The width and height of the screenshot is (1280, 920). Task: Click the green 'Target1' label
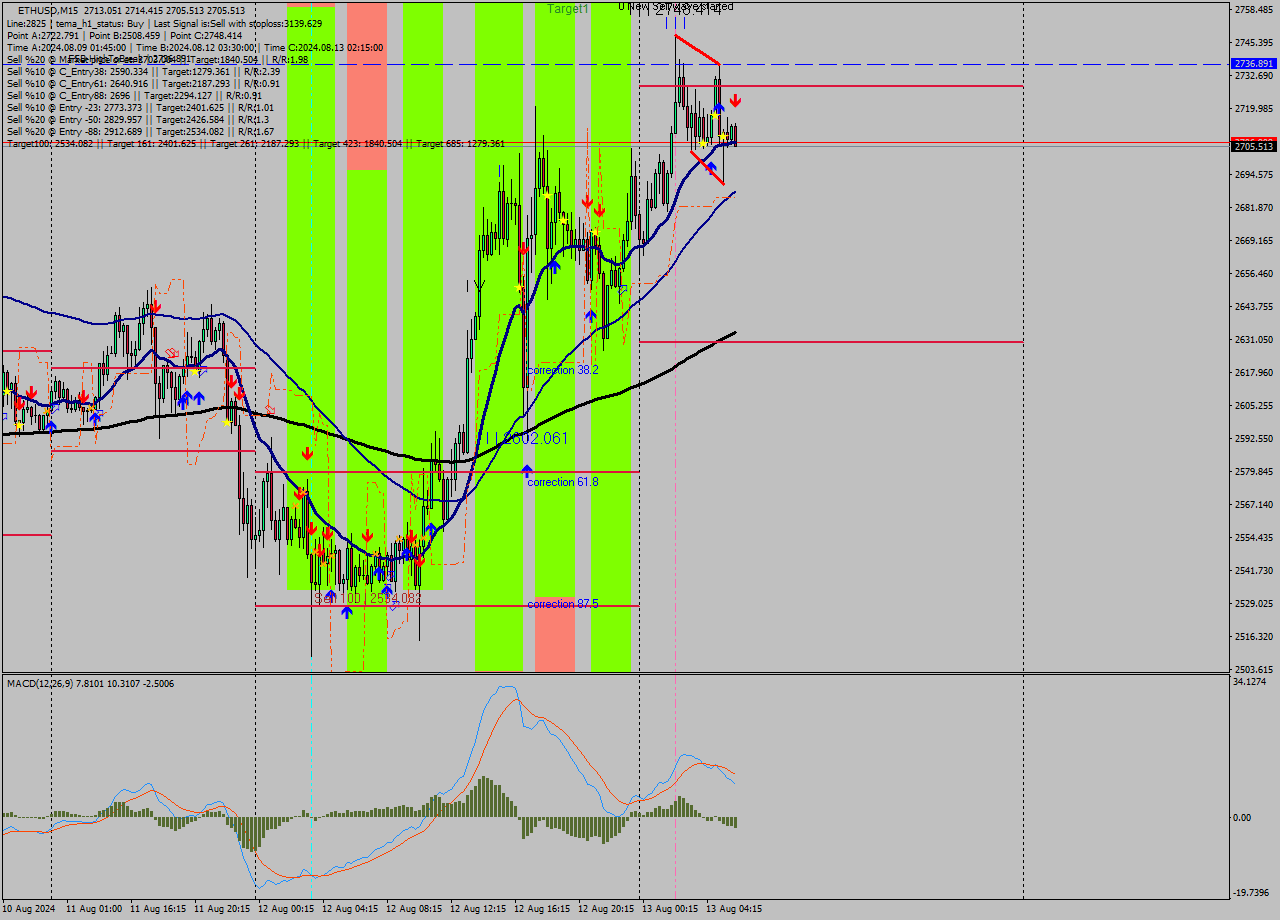(x=568, y=8)
